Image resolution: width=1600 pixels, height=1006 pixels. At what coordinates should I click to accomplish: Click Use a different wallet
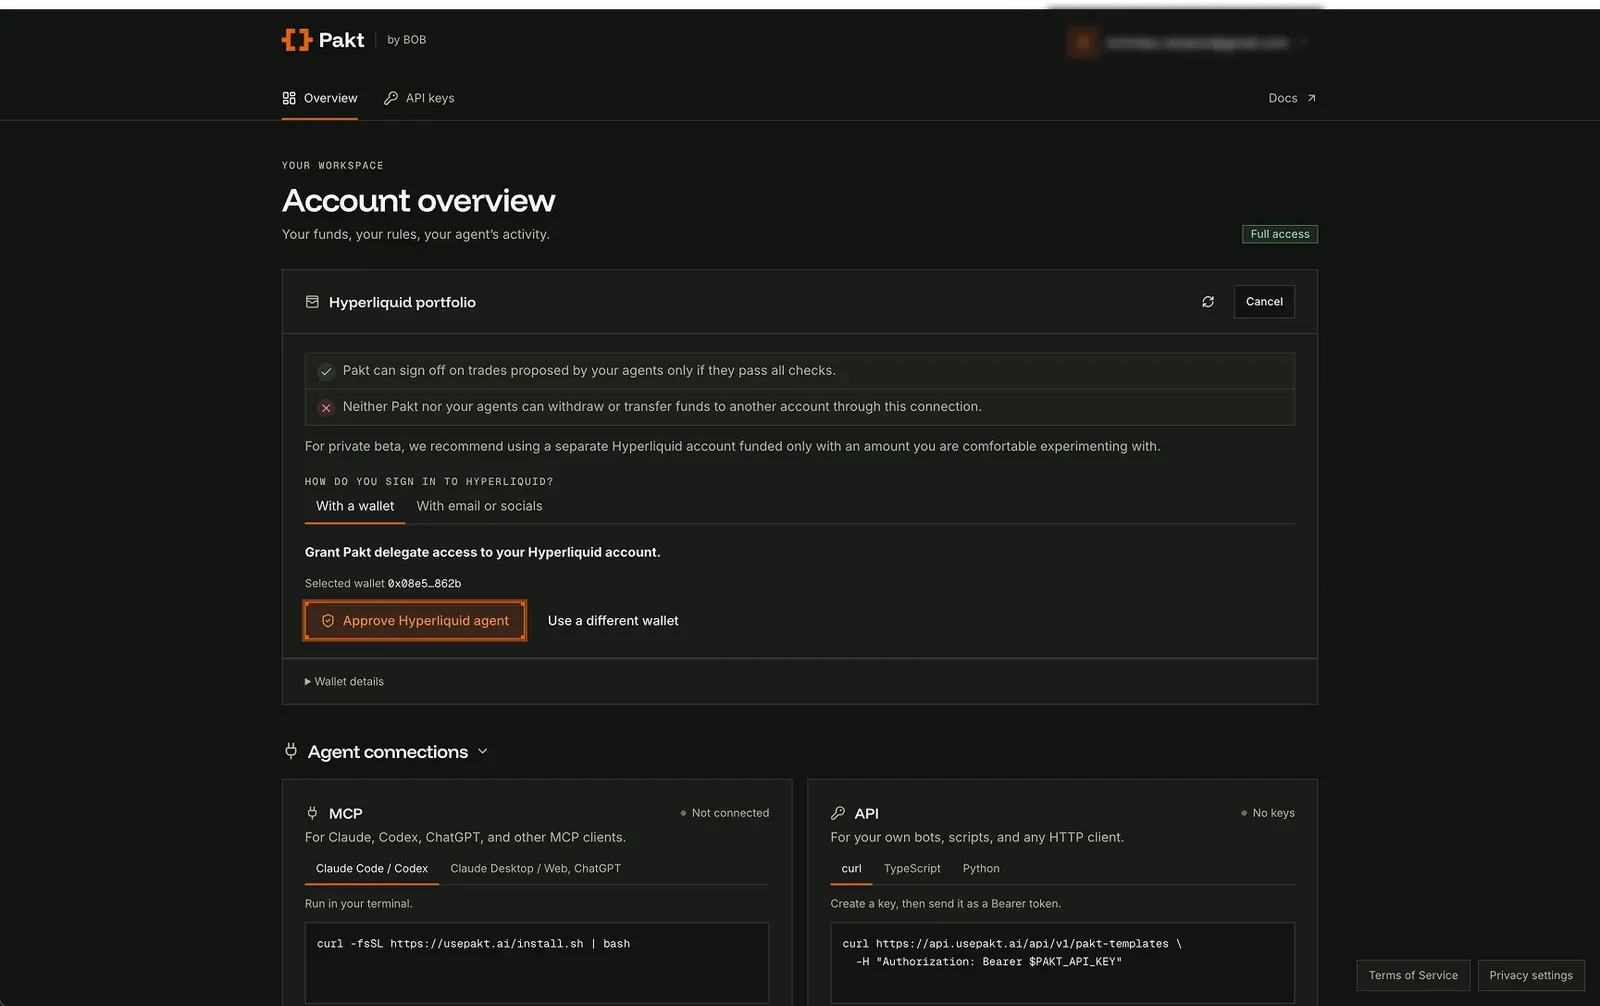[613, 621]
